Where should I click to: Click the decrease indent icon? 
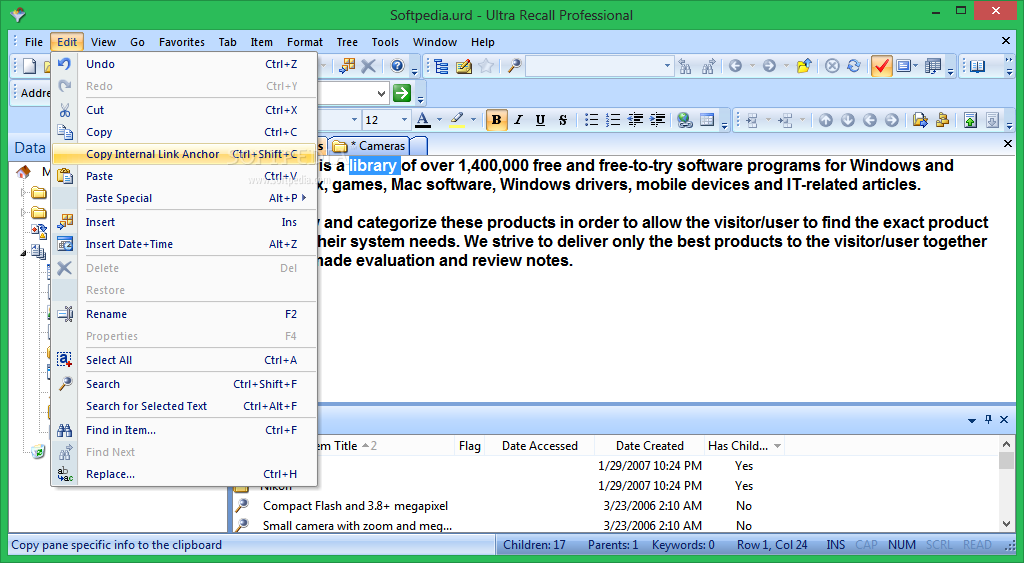tap(635, 120)
